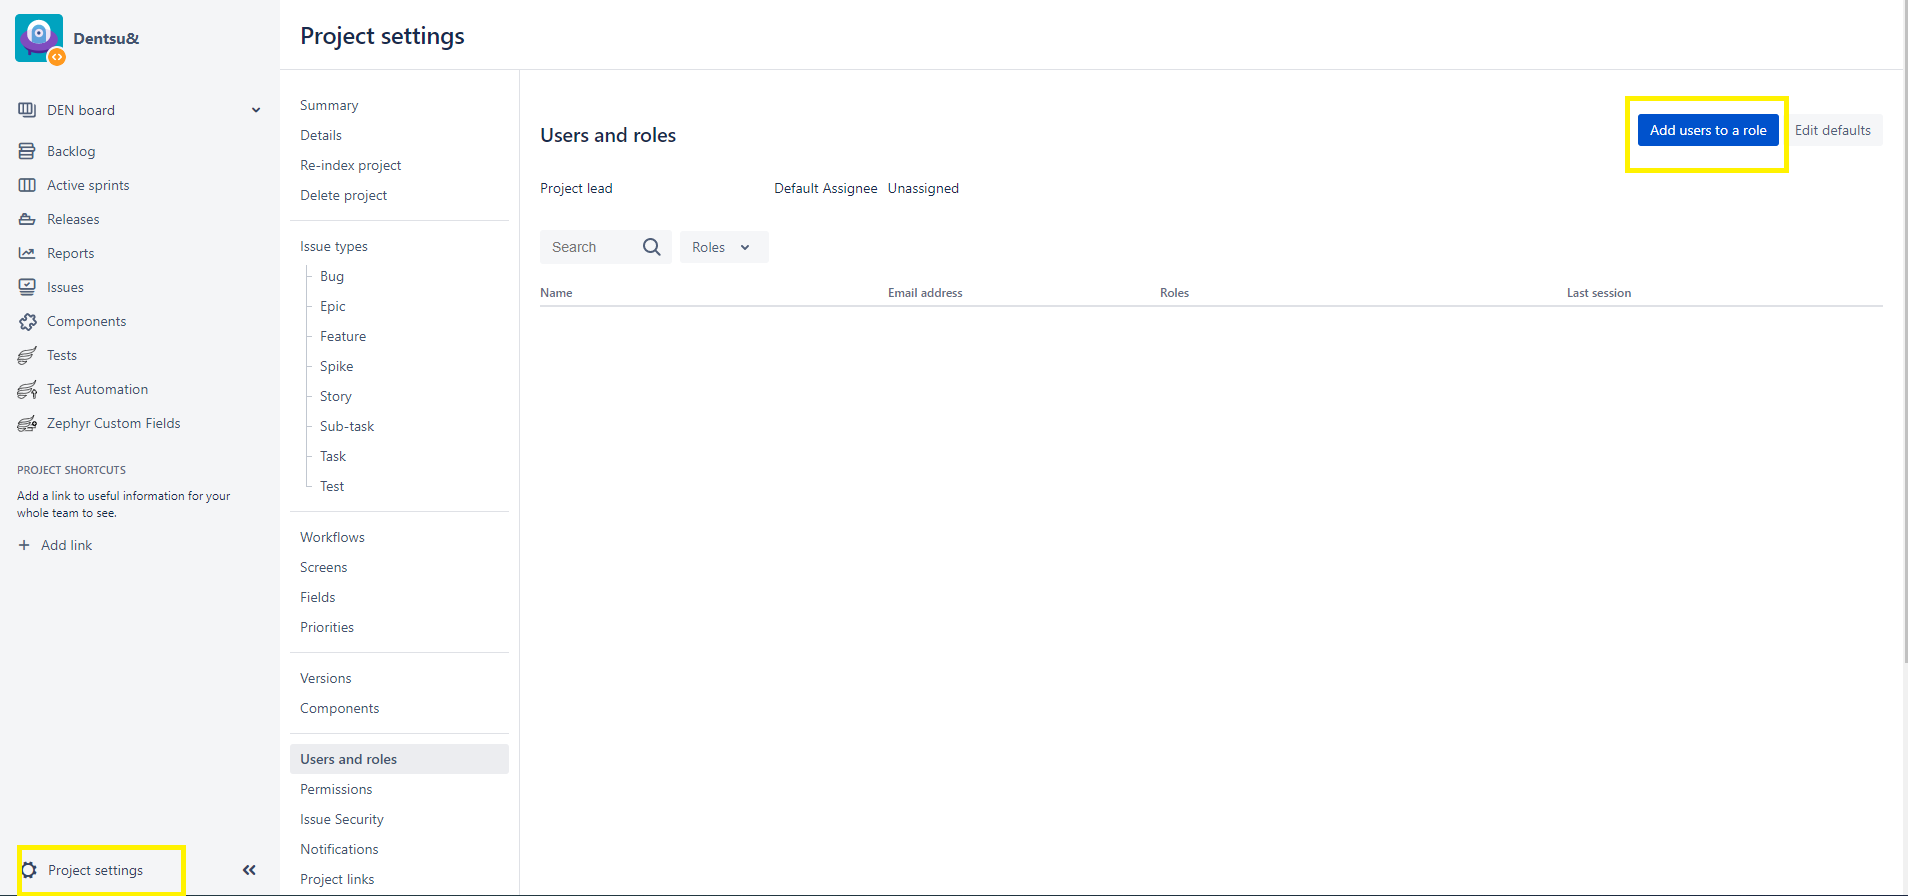Click the Test Automation icon
This screenshot has height=896, width=1908.
pos(27,389)
